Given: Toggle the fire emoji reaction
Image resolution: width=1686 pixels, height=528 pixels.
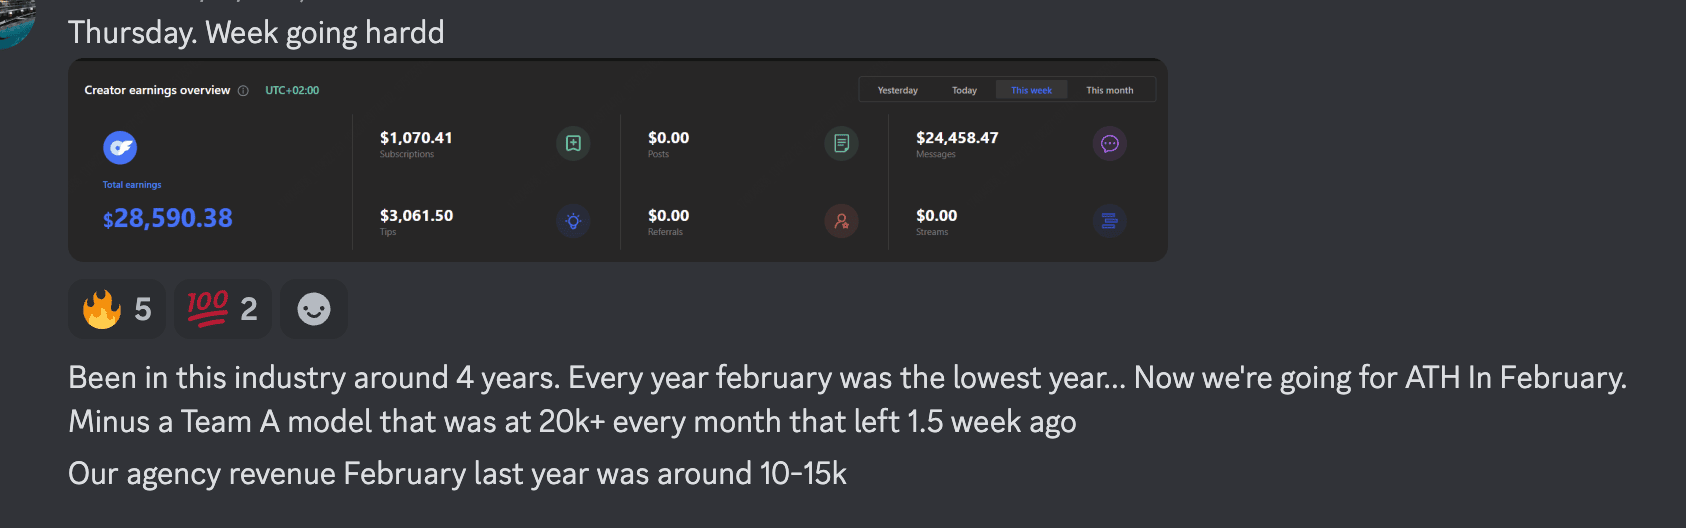Looking at the screenshot, I should tap(117, 309).
